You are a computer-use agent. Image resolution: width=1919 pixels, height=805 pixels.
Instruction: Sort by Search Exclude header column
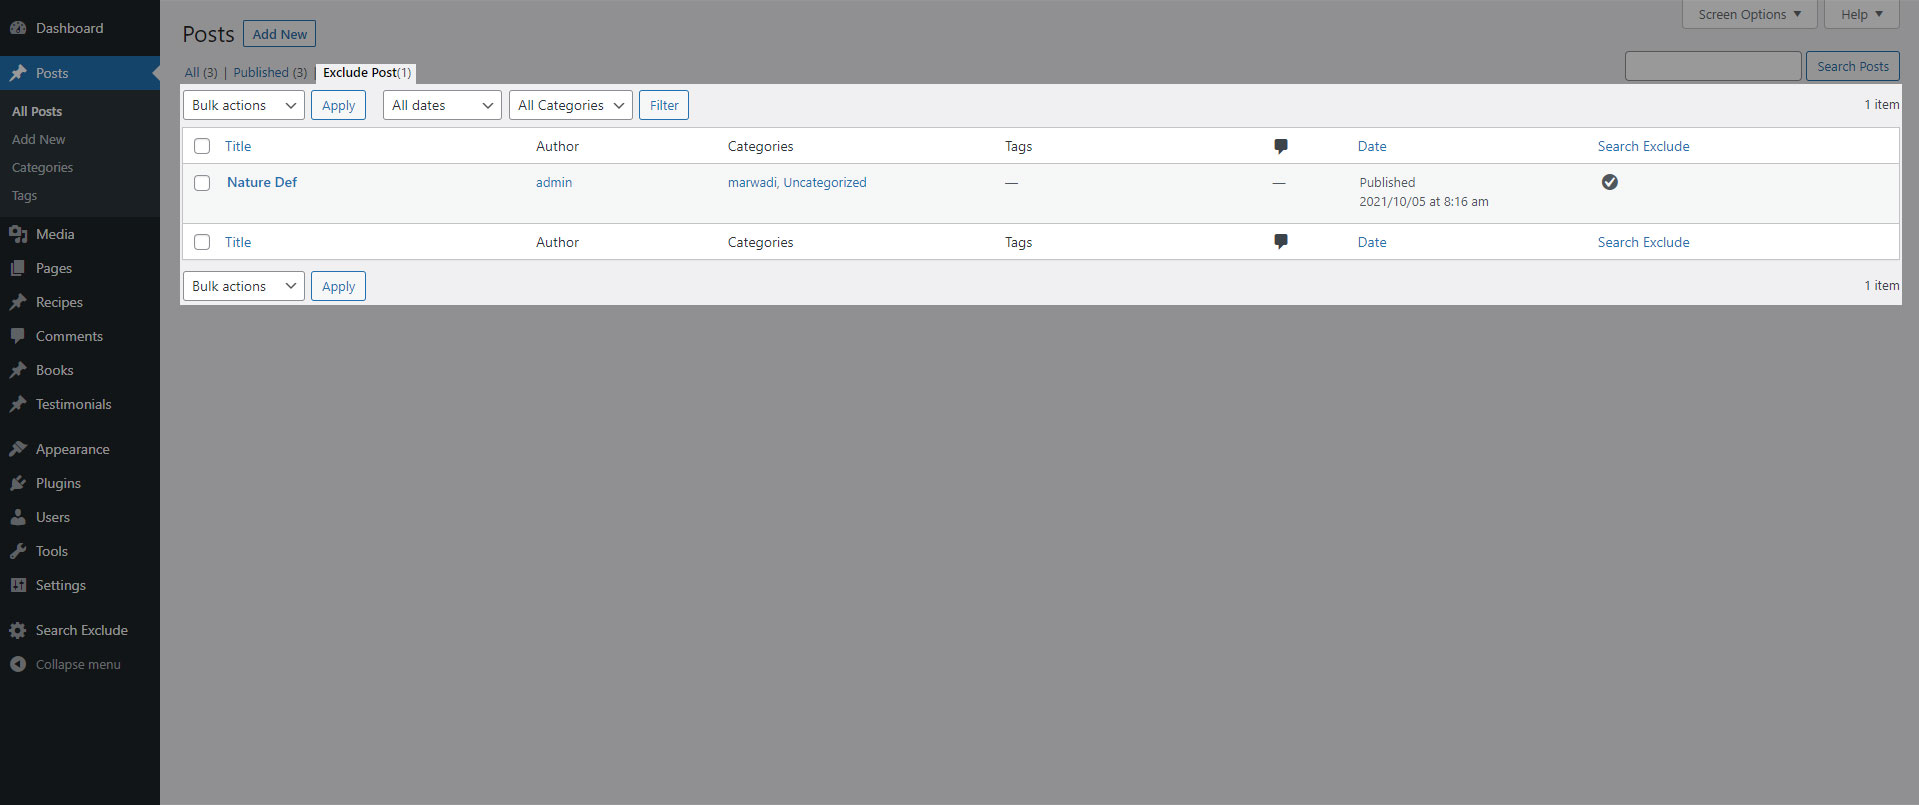[1643, 146]
